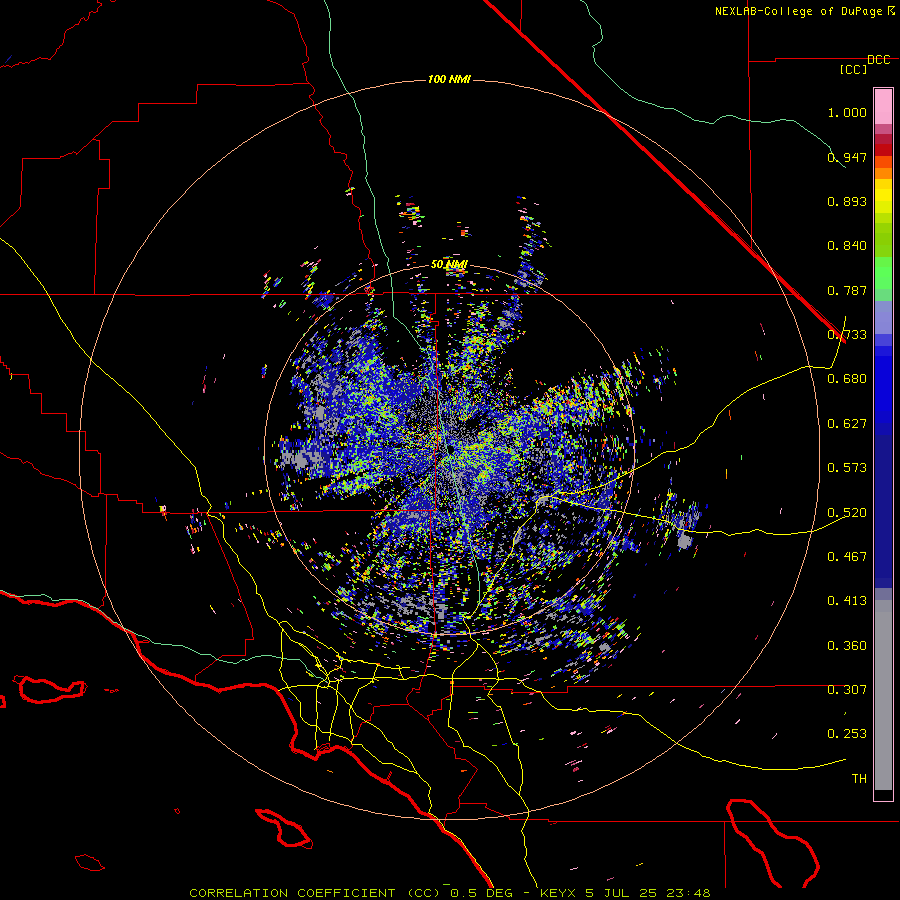
Task: Click the 0.840 legend value
Action: (x=847, y=246)
